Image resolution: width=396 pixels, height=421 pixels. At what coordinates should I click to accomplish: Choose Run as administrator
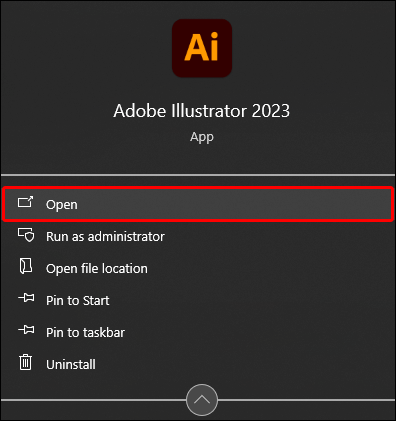(x=198, y=236)
